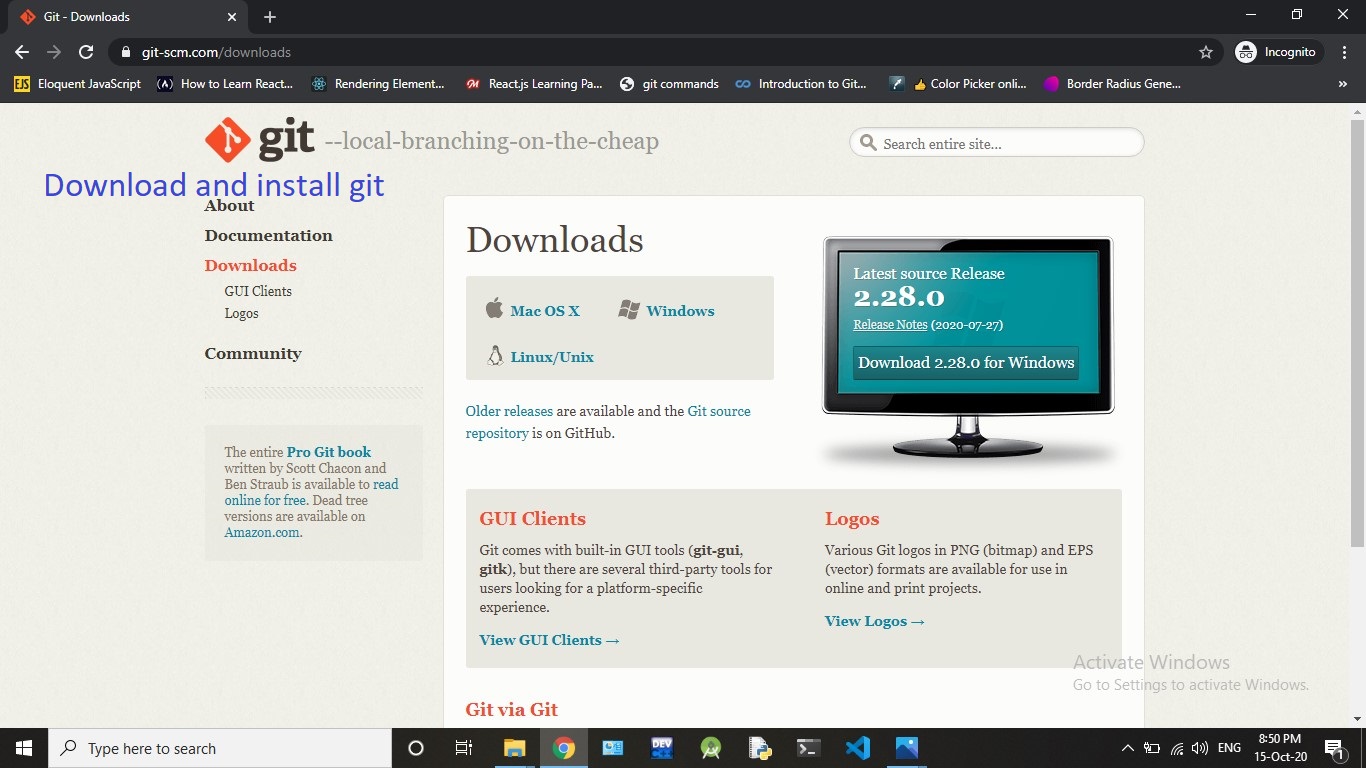Open the volume control in tray
Screen dimensions: 1366x768
pos(1200,748)
